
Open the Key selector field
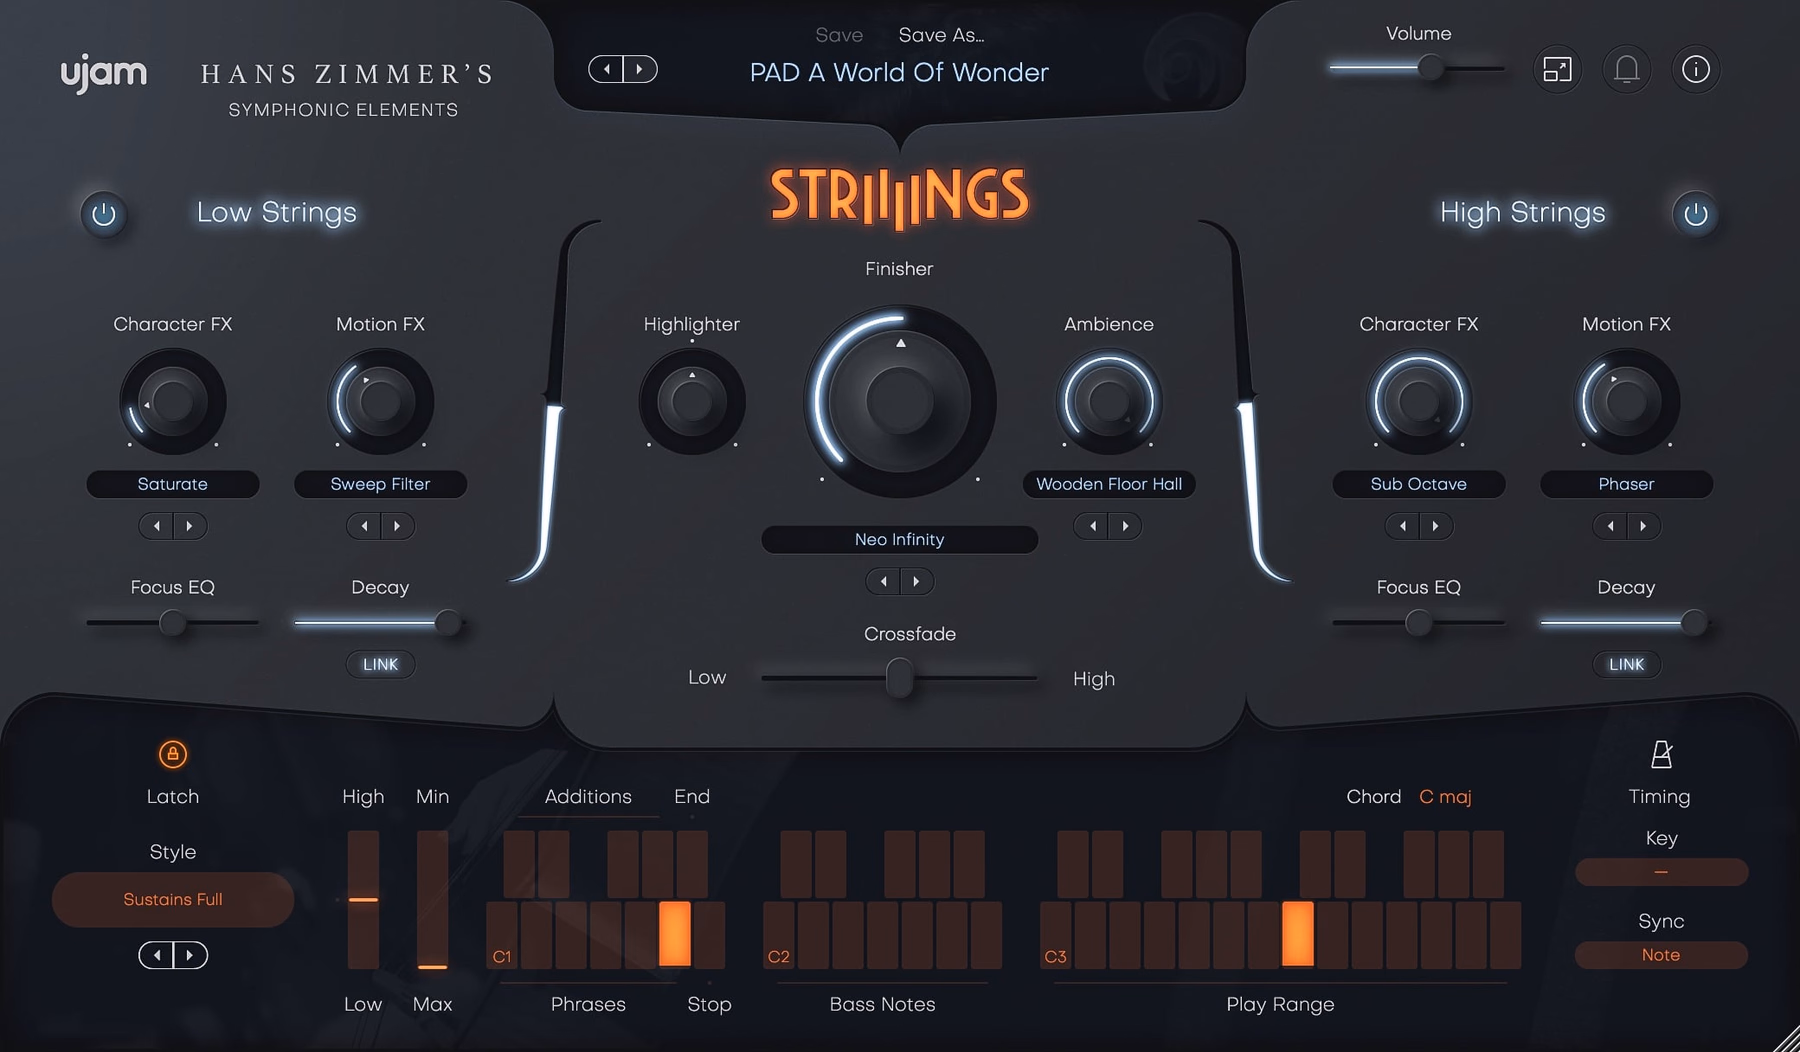[x=1661, y=872]
